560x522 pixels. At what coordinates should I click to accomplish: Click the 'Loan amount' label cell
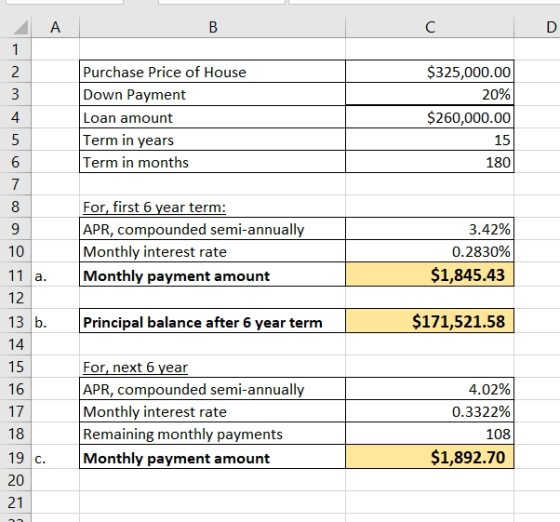click(x=212, y=117)
